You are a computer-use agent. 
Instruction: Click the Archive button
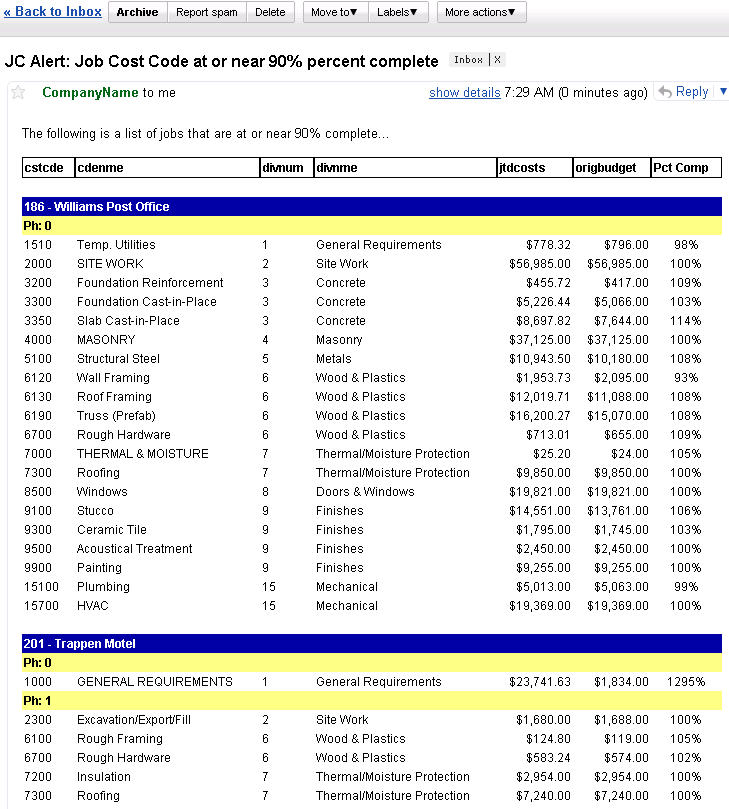coord(136,12)
